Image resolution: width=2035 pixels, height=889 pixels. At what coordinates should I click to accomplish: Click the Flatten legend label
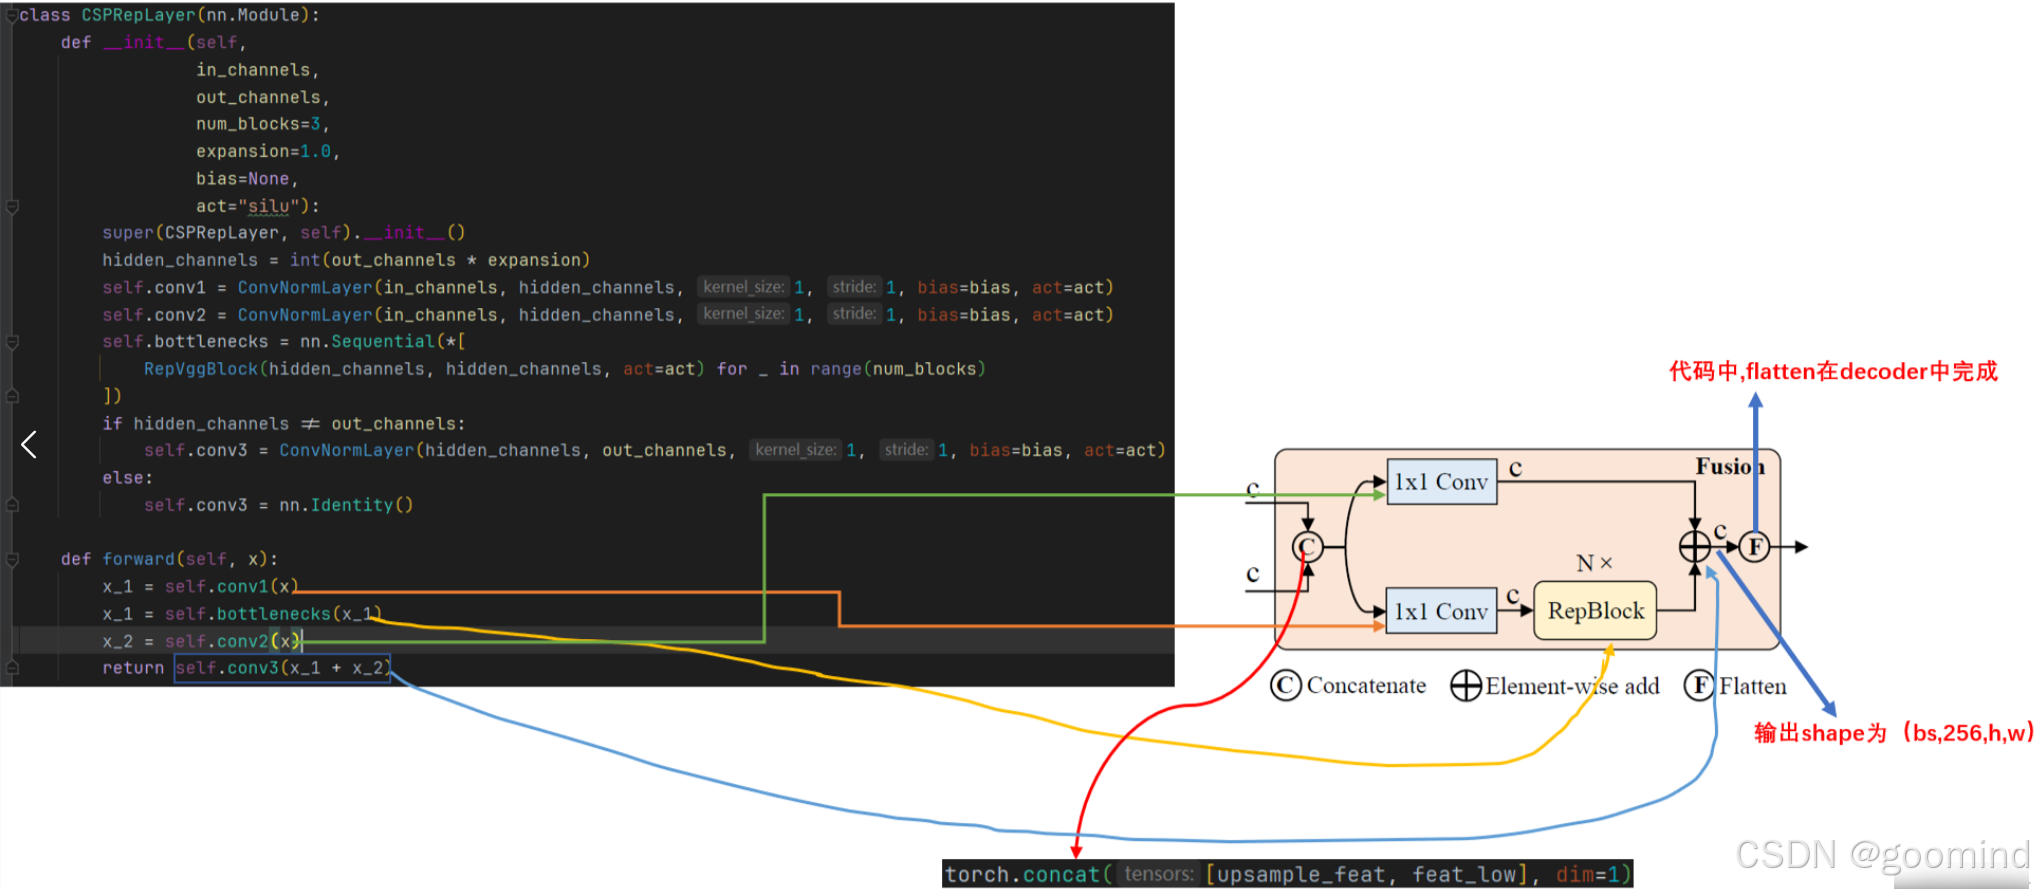pyautogui.click(x=1753, y=686)
